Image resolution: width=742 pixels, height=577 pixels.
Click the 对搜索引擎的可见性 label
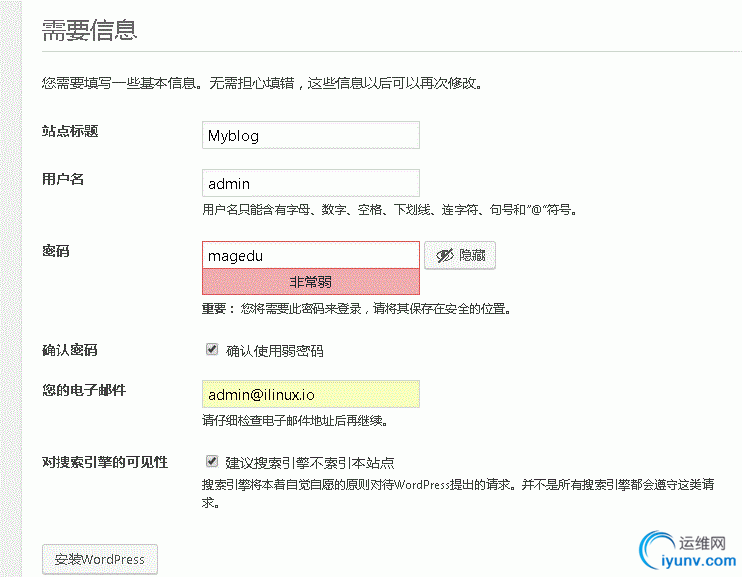pos(105,462)
